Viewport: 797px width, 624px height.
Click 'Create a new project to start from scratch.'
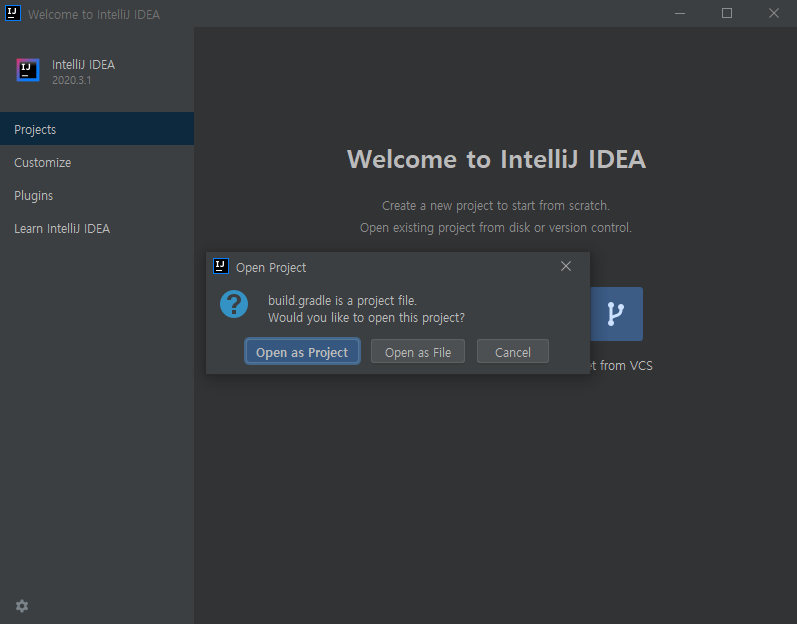coord(496,206)
